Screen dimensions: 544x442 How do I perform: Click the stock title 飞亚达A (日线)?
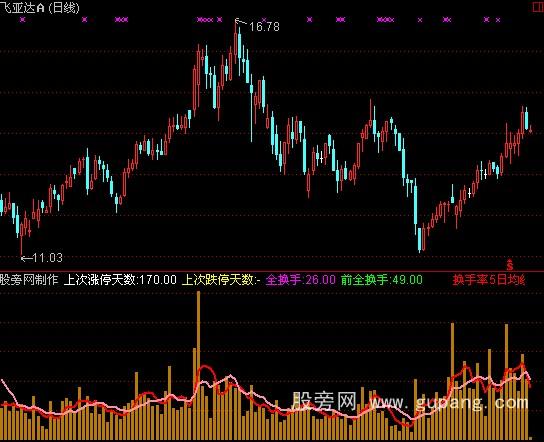click(40, 8)
